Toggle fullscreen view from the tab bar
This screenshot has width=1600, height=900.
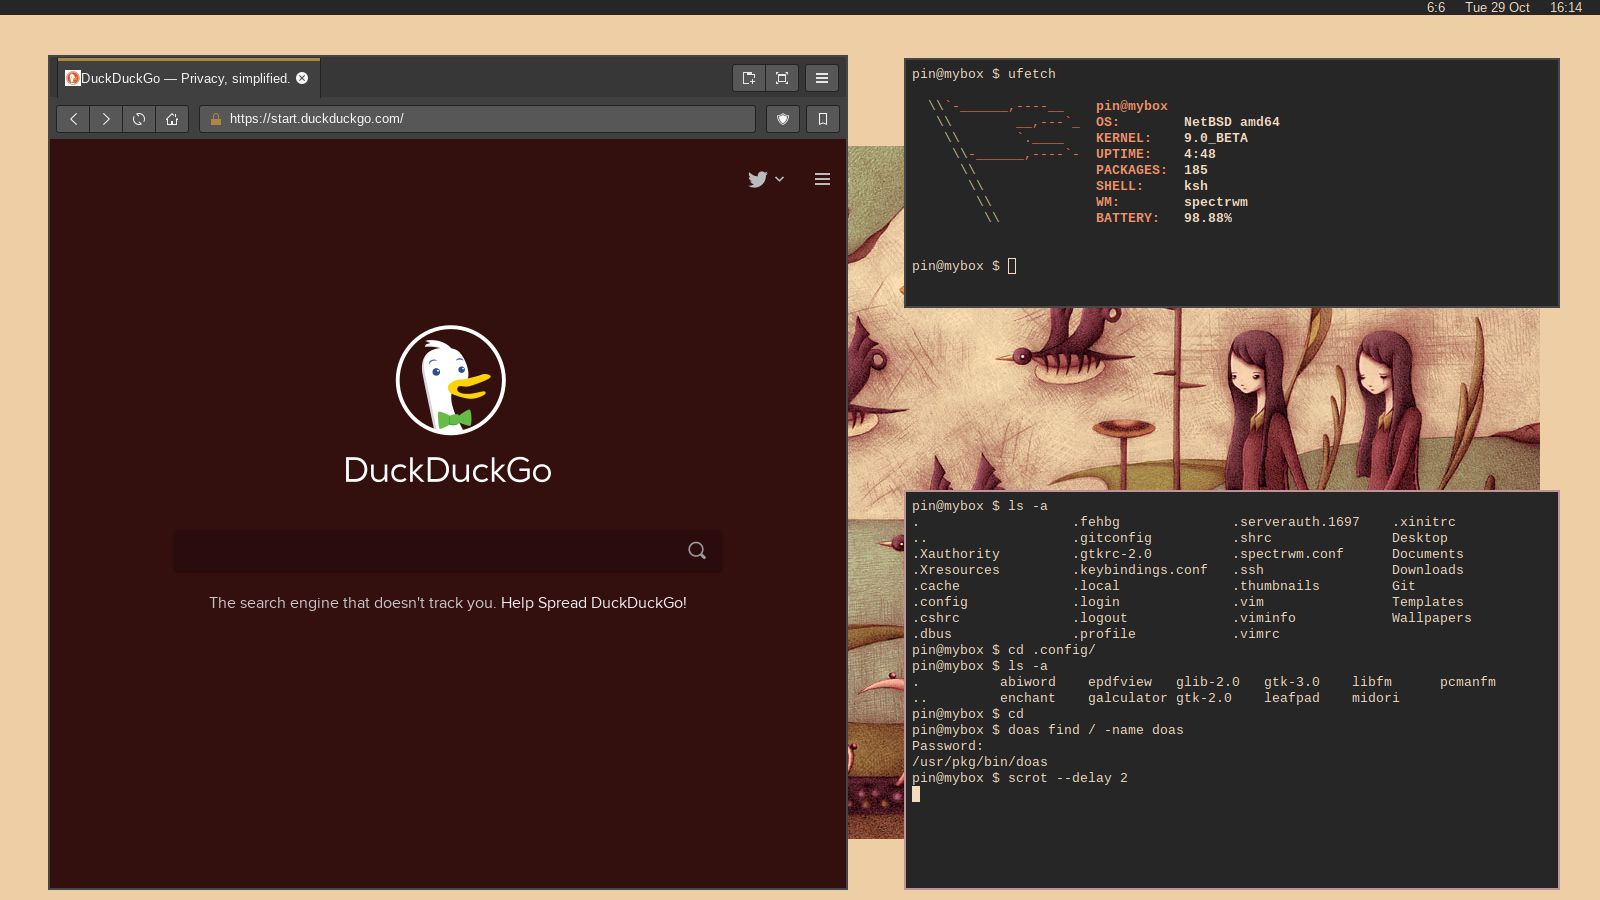pos(782,77)
